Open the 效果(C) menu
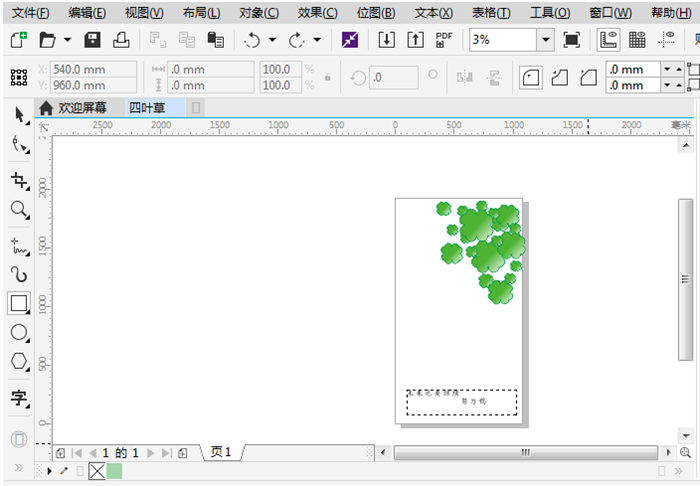The image size is (700, 486). coord(317,13)
